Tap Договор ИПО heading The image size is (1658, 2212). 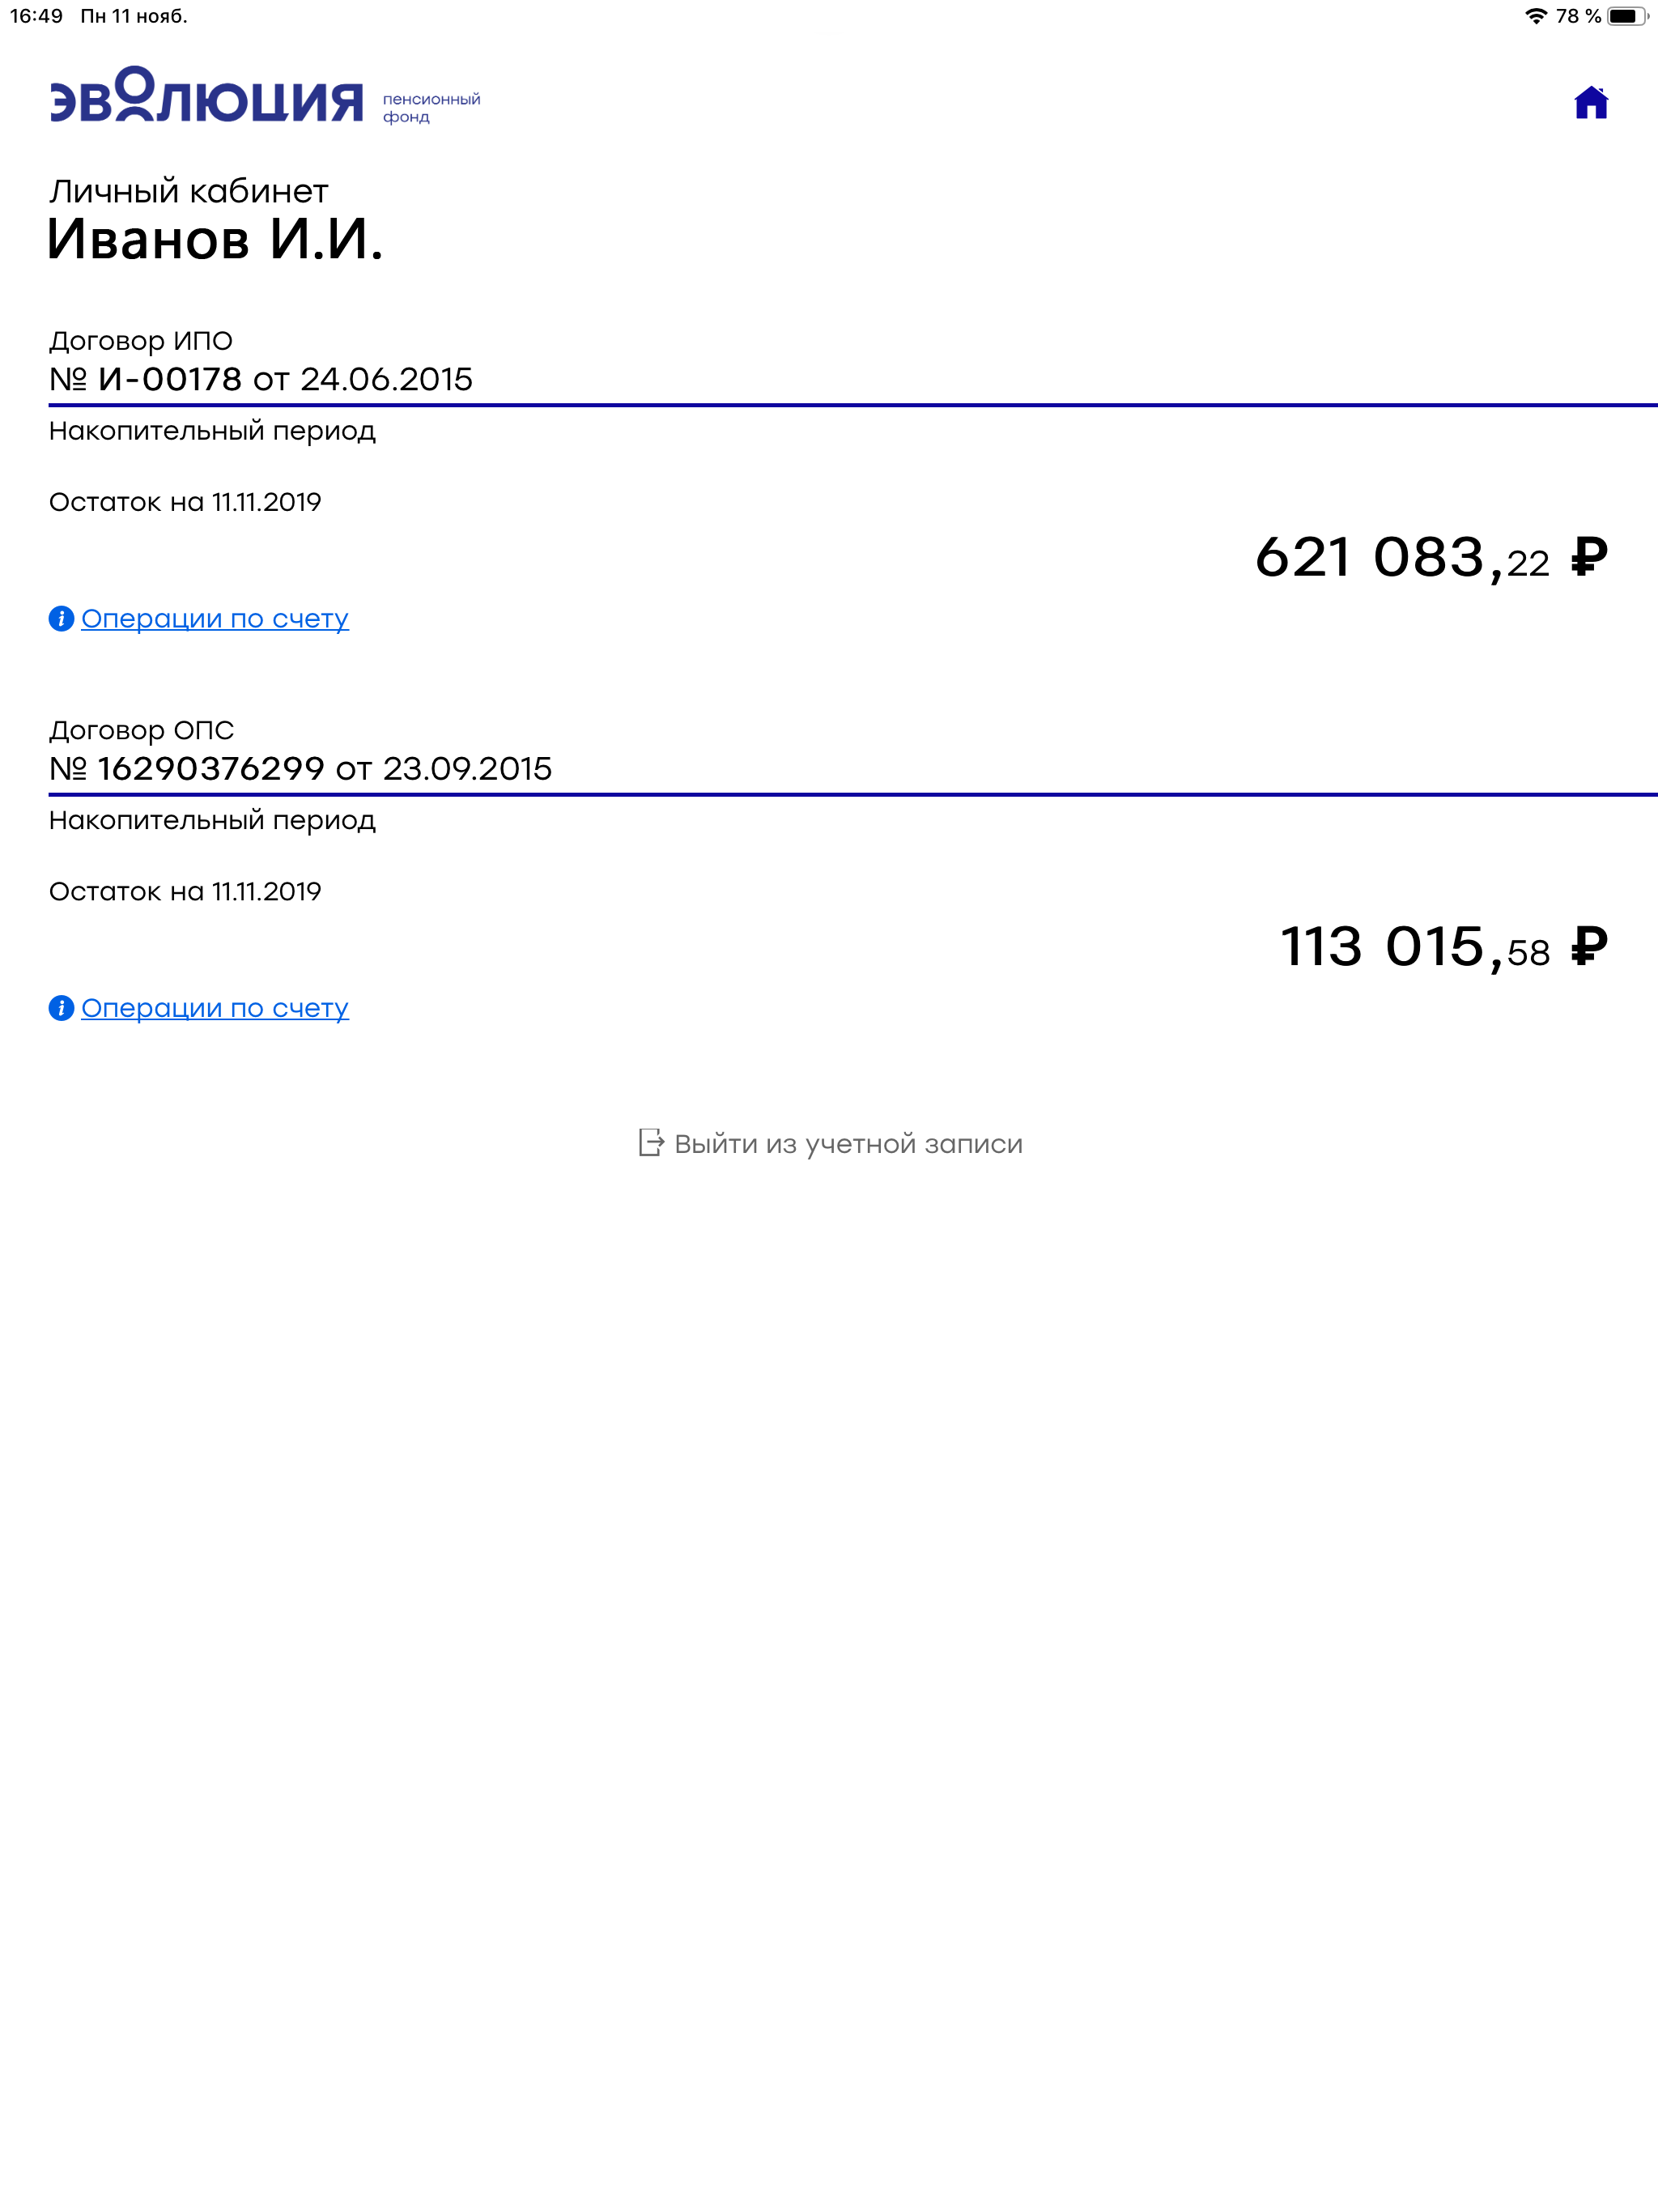(141, 341)
